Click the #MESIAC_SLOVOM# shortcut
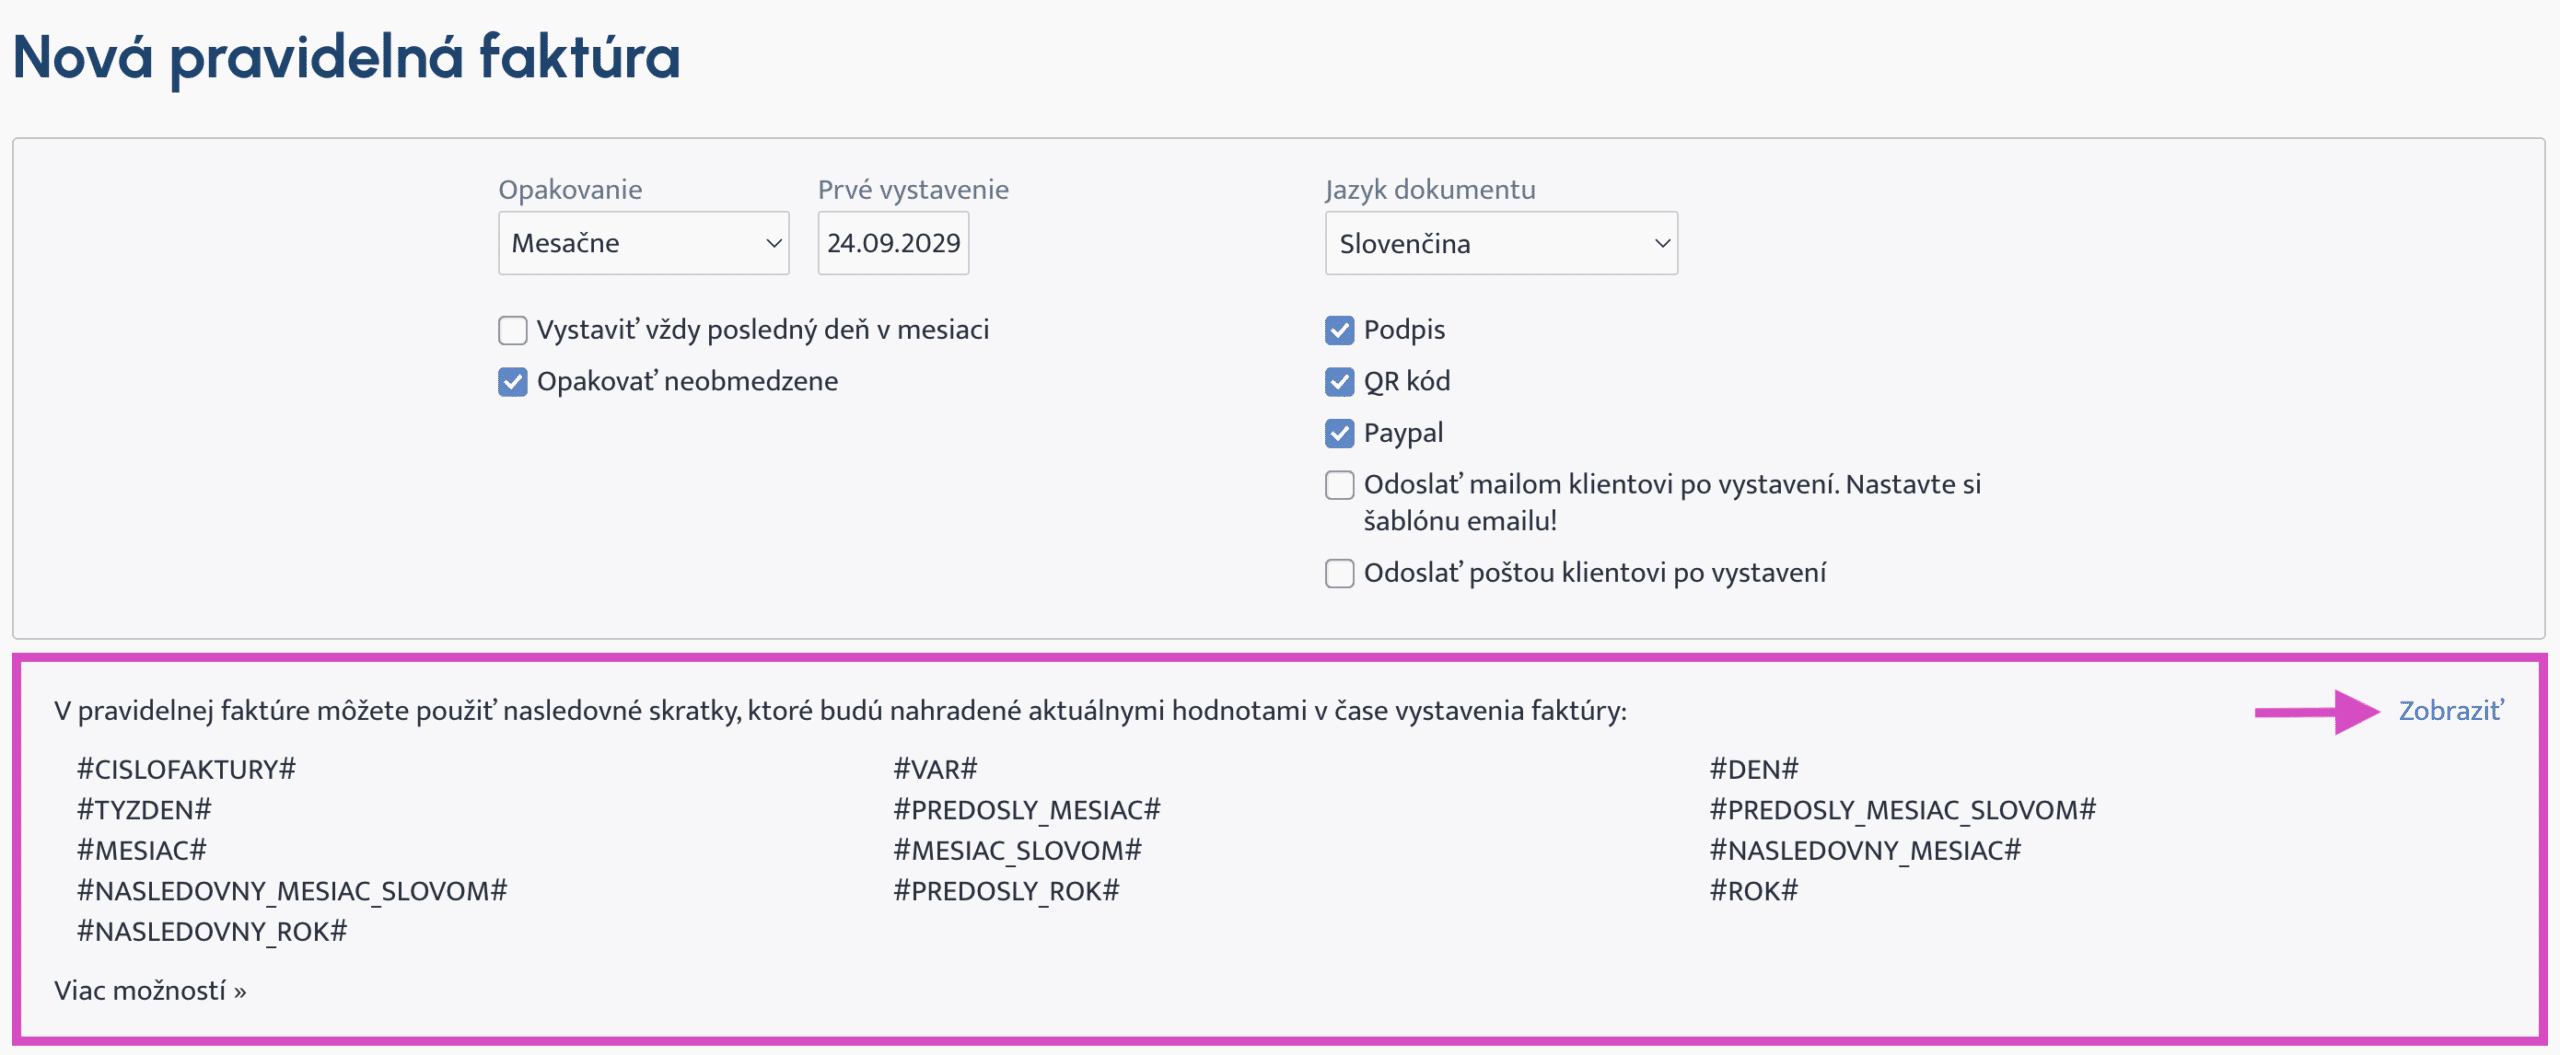This screenshot has height=1055, width=2560. pyautogui.click(x=1017, y=850)
